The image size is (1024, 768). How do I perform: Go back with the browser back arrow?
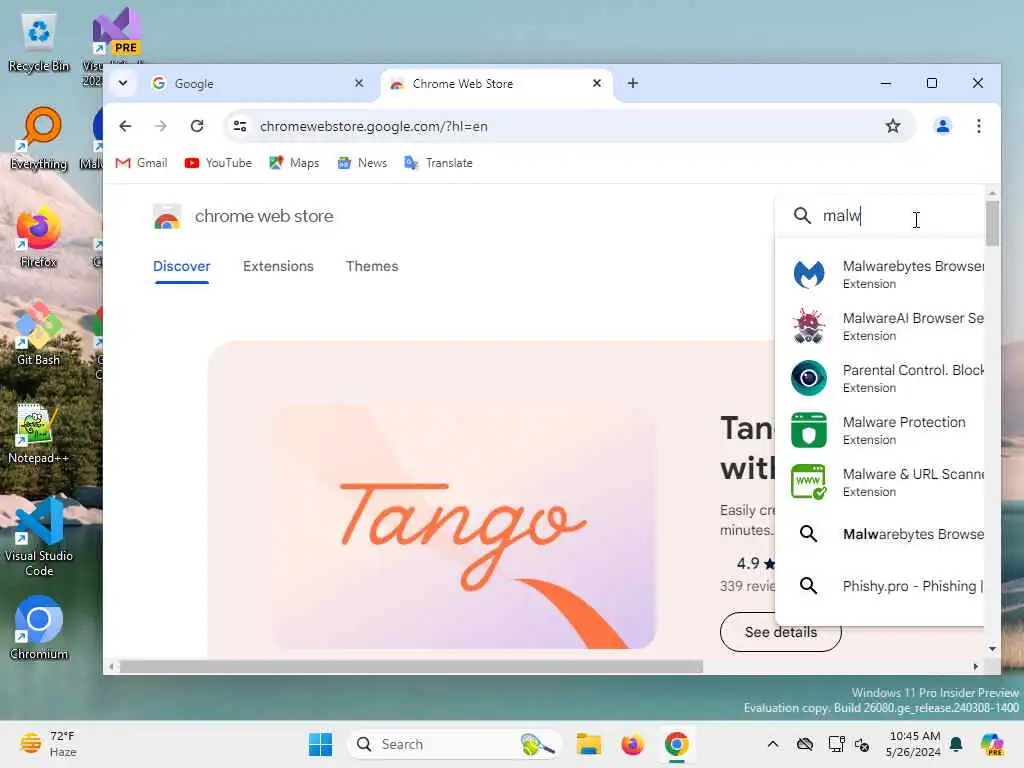click(125, 126)
